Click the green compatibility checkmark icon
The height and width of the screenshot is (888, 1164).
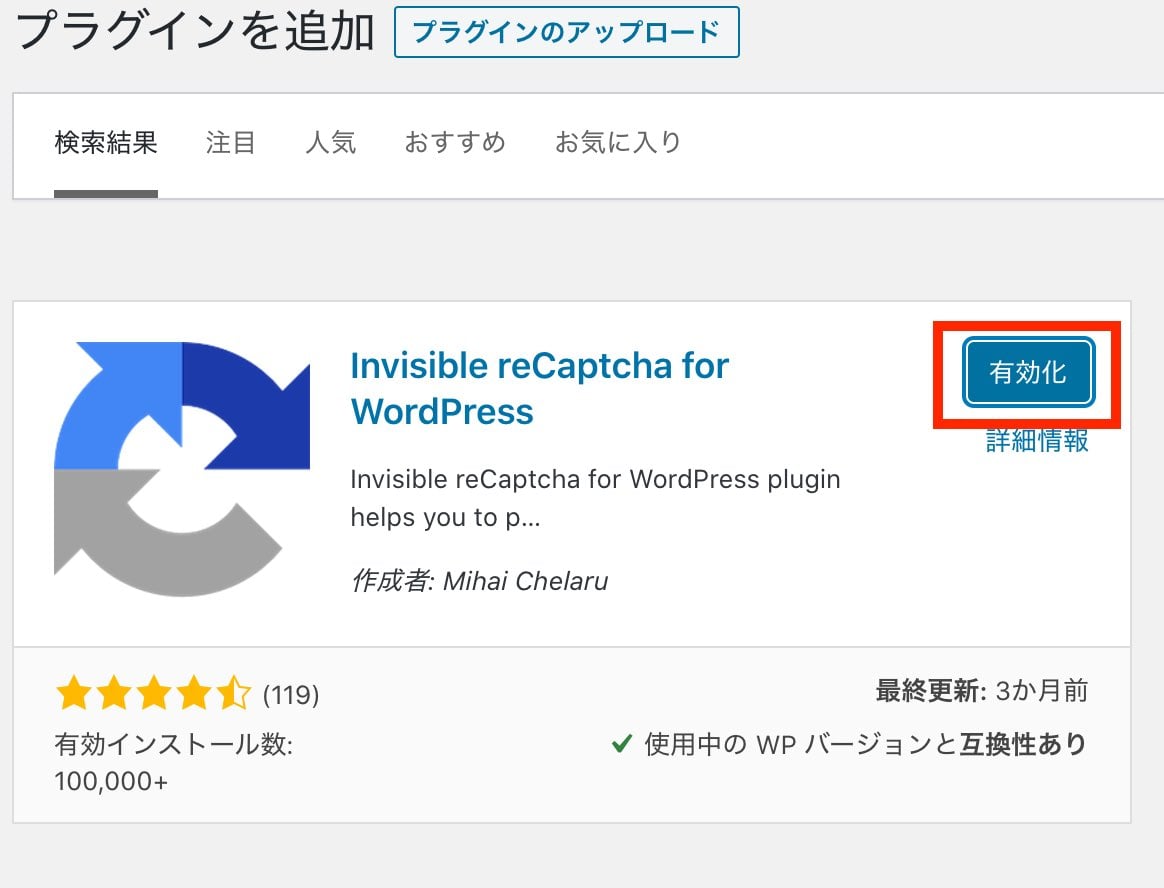[621, 743]
